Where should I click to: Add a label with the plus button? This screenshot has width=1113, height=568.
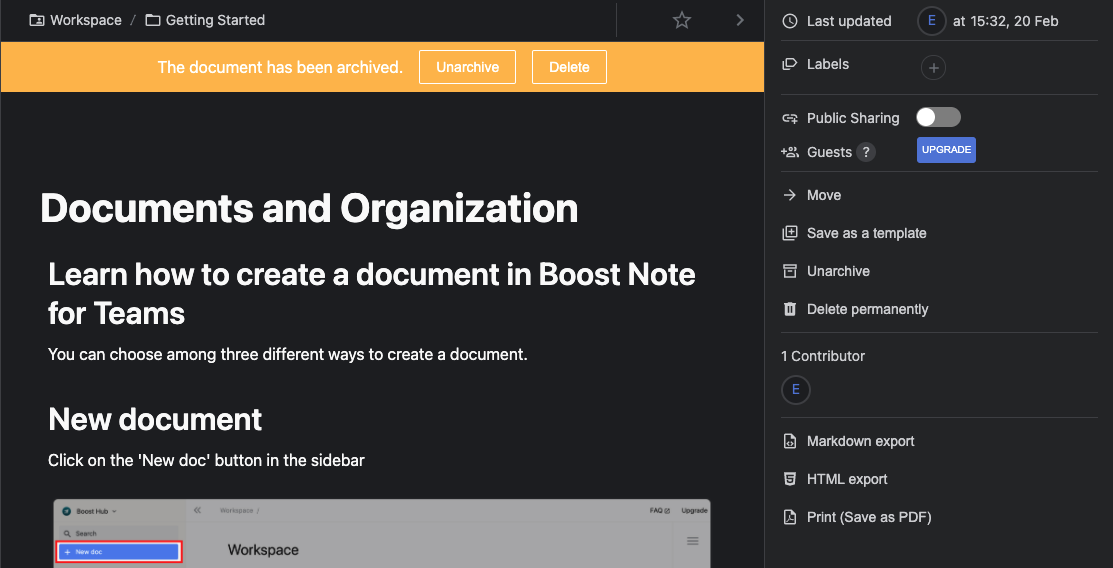point(933,67)
